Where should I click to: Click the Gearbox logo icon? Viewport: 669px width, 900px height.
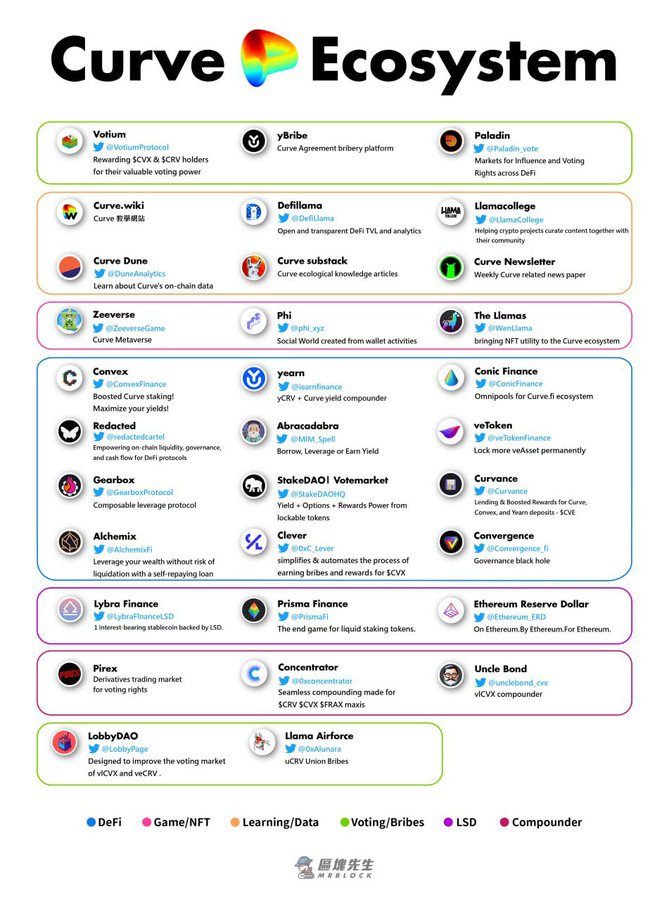point(70,486)
